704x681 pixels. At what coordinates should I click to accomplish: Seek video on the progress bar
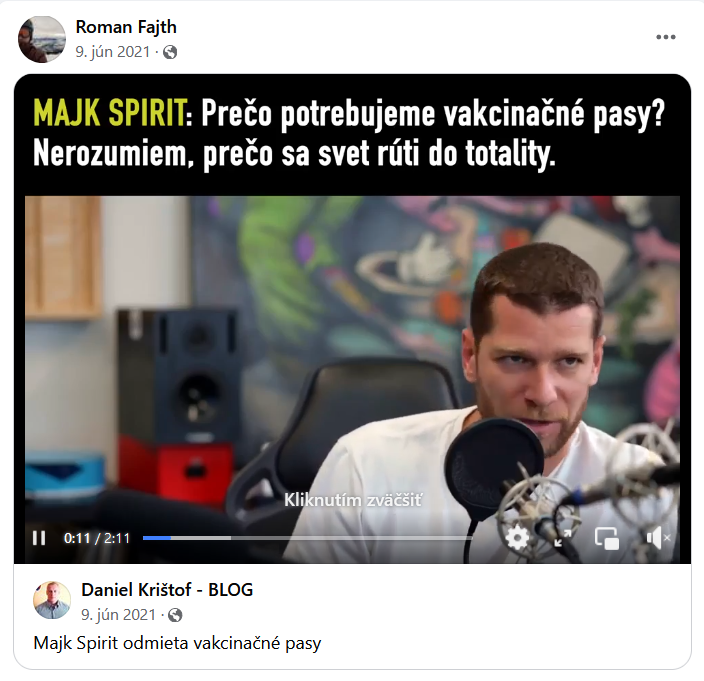click(307, 538)
